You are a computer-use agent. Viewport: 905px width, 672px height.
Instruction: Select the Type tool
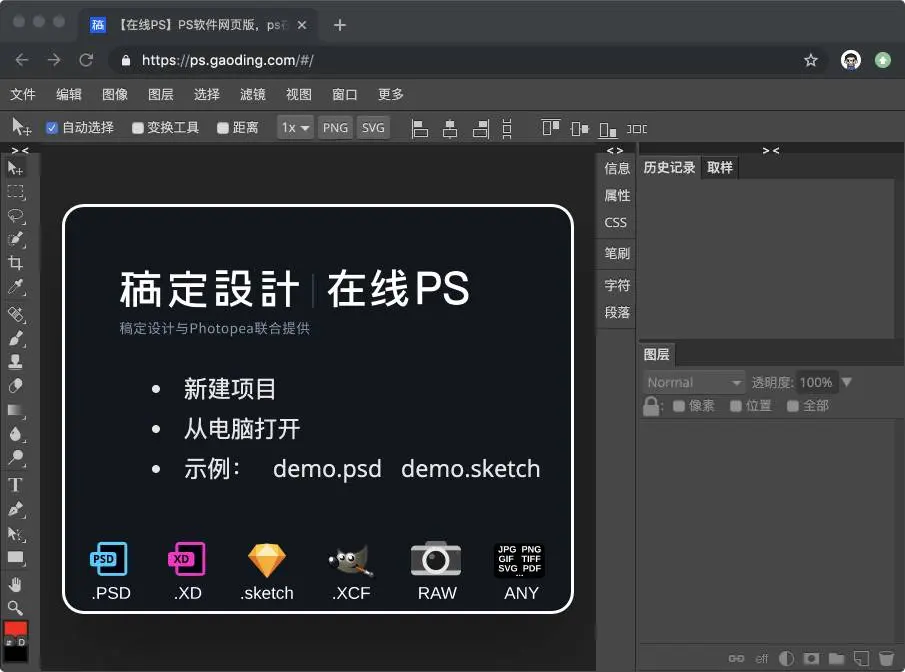pyautogui.click(x=16, y=485)
